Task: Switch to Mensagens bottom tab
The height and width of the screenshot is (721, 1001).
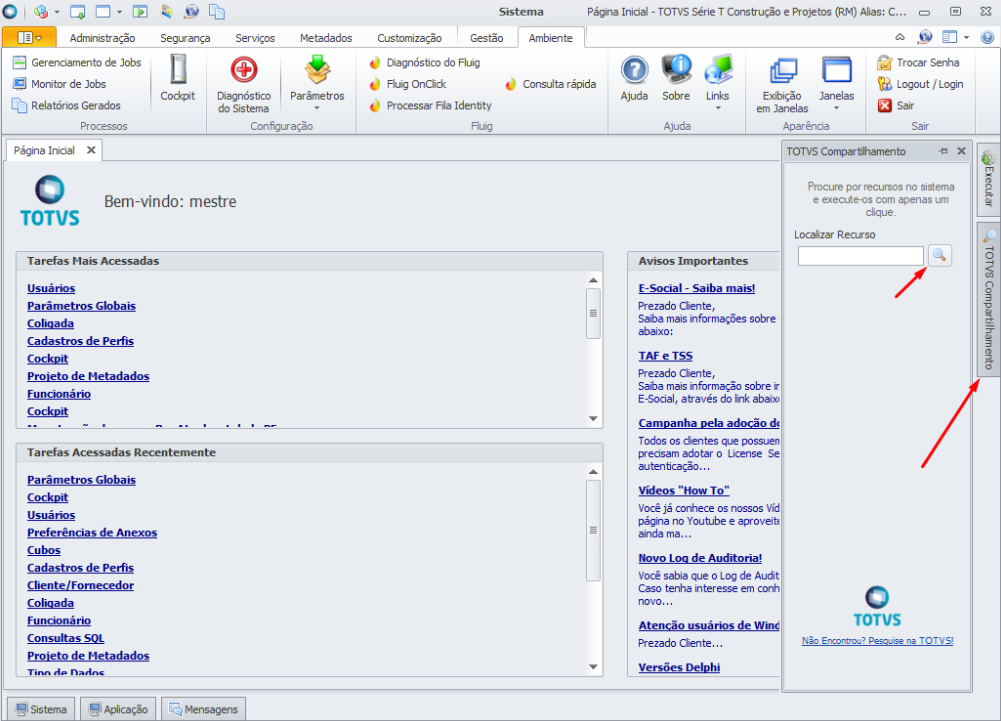Action: tap(203, 710)
